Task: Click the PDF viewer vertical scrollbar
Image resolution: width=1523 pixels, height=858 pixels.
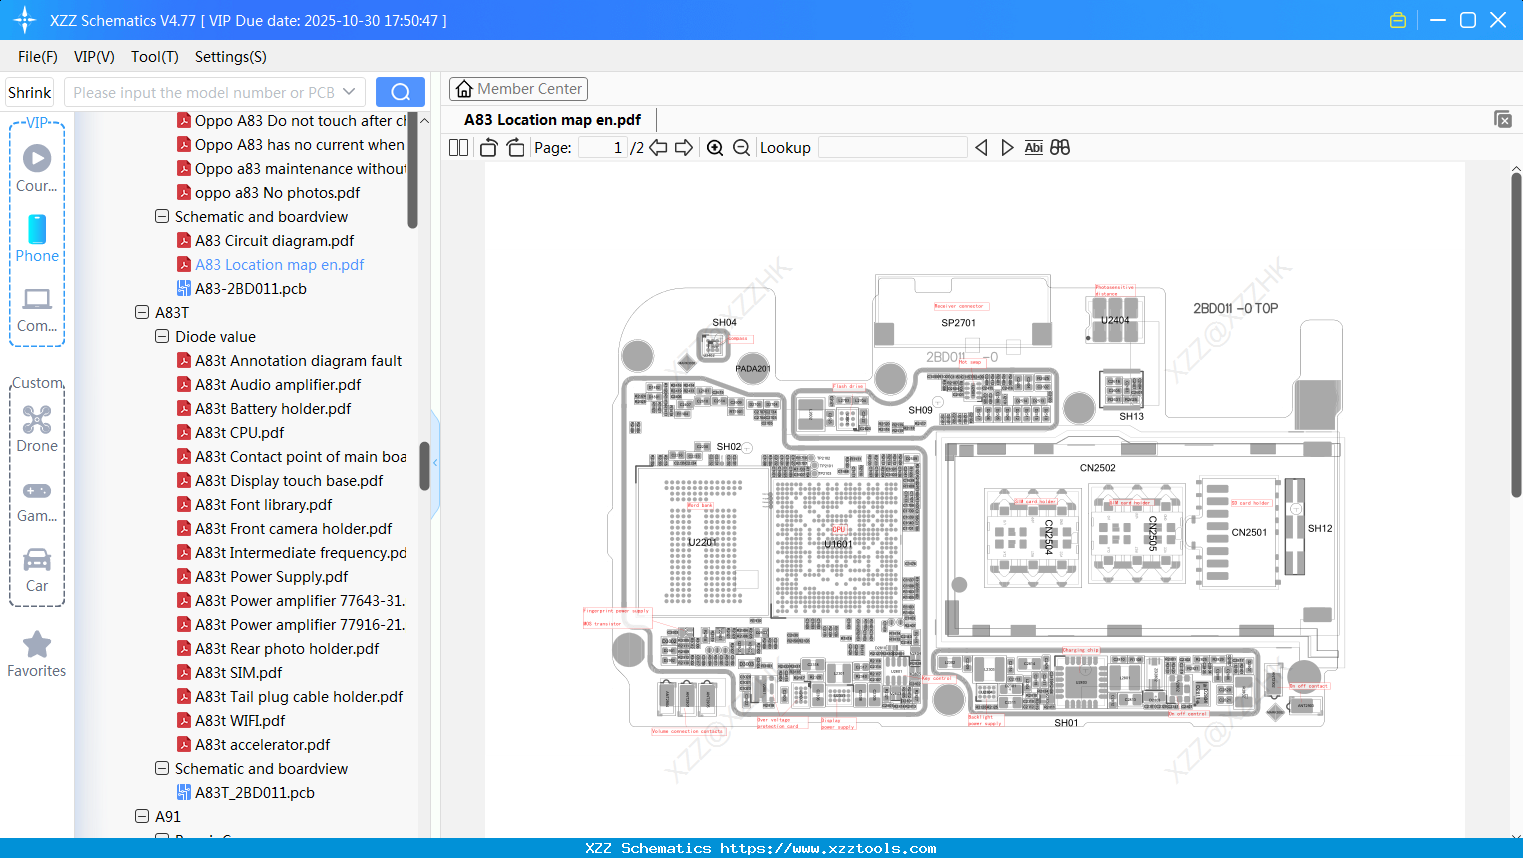Action: (x=1516, y=335)
